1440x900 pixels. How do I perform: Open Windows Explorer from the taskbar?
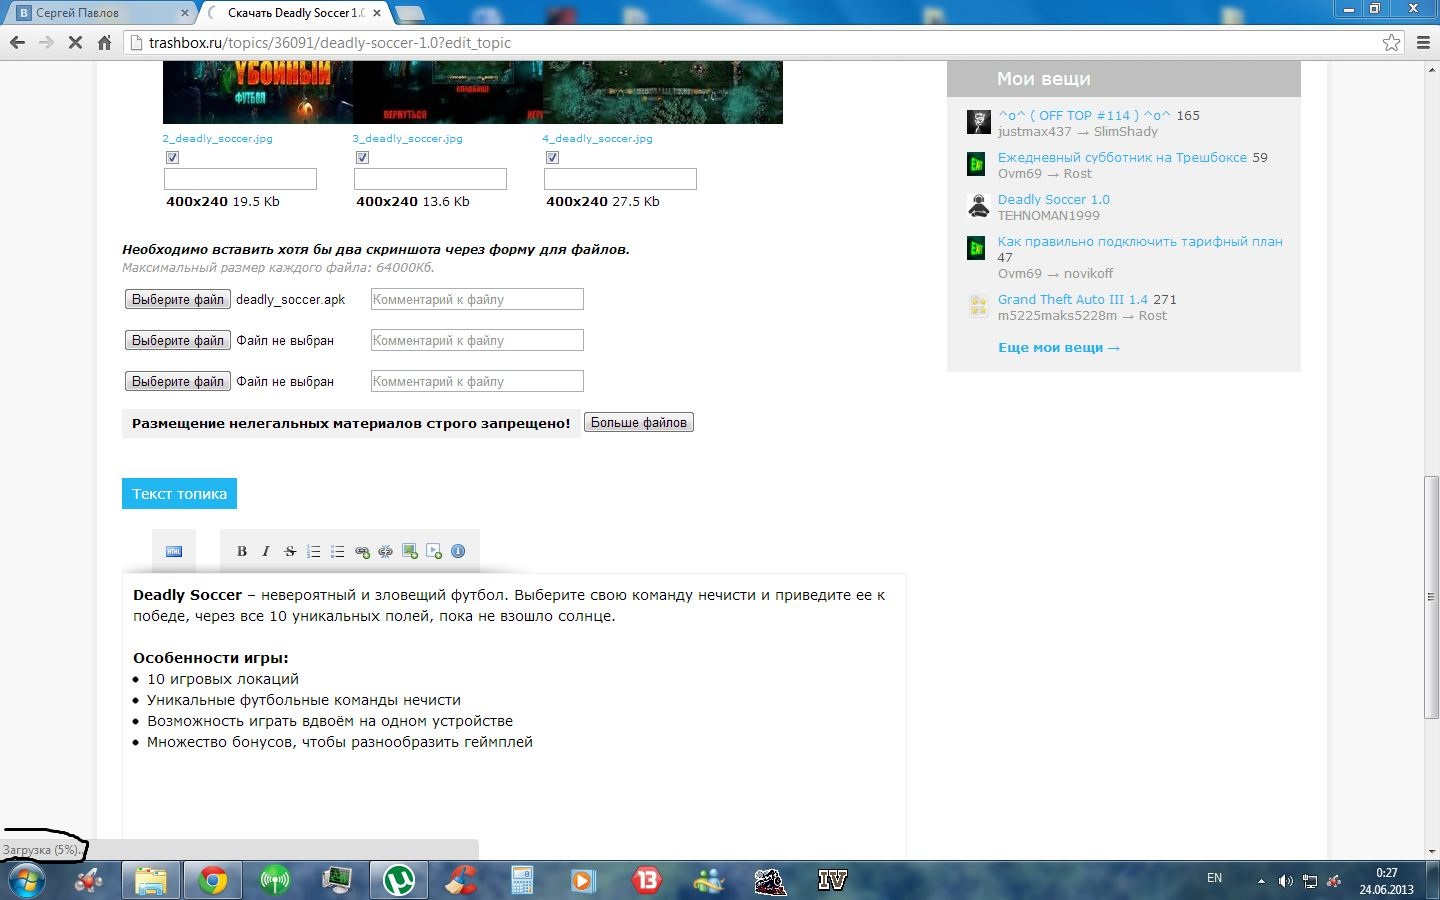151,881
